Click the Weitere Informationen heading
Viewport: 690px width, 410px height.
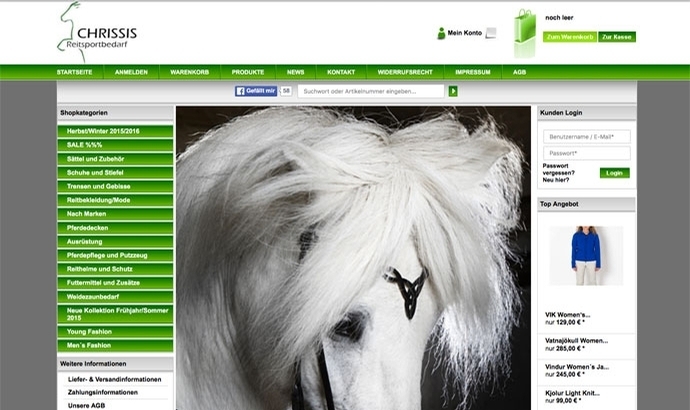(93, 364)
